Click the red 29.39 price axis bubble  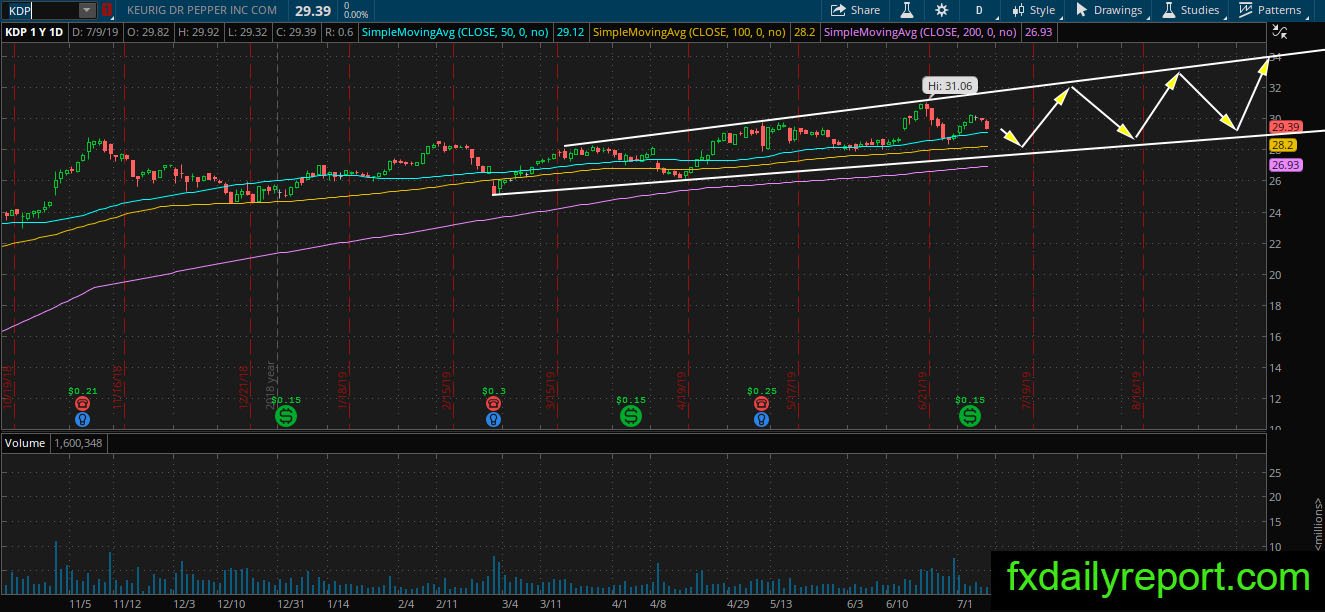coord(1284,127)
